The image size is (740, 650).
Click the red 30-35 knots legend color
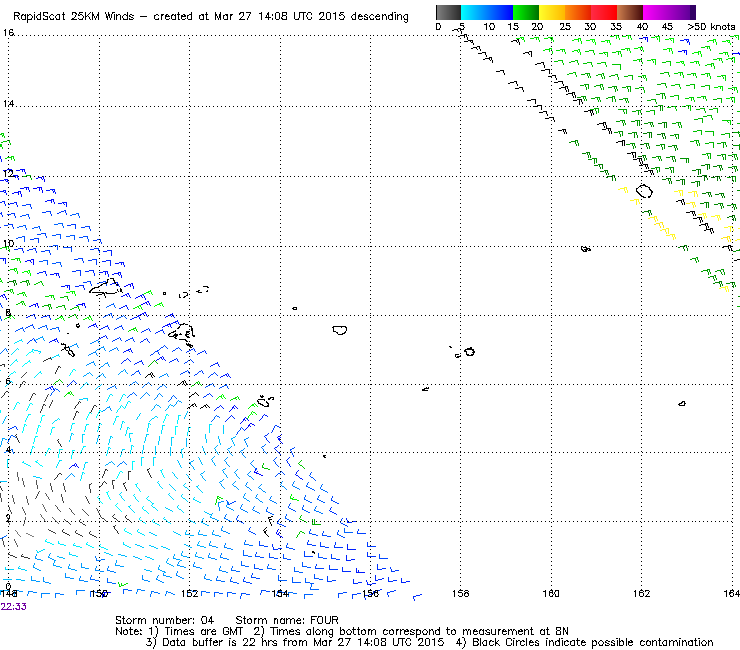coord(604,12)
